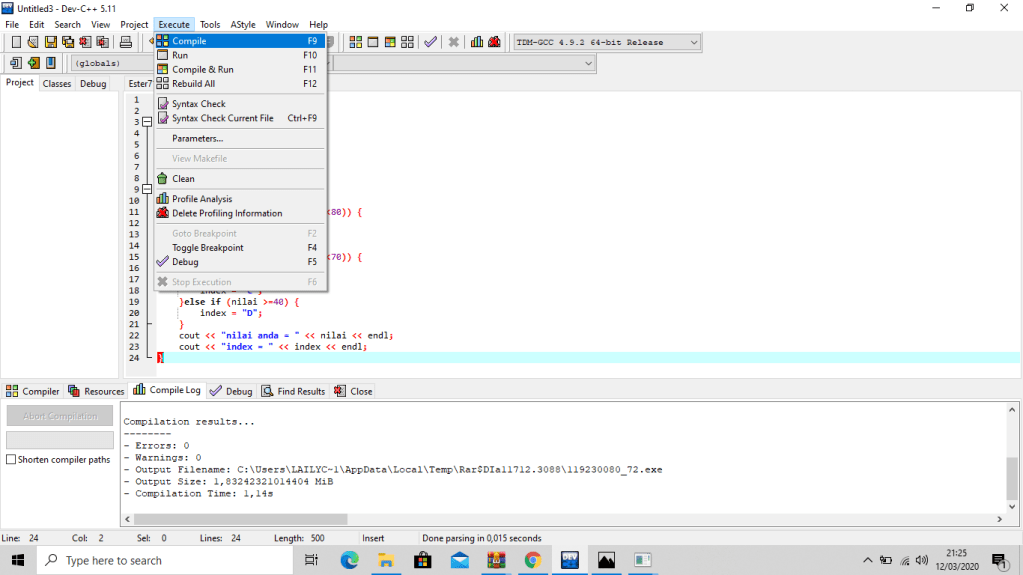Choose Compile & Run from Execute menu

pyautogui.click(x=202, y=70)
